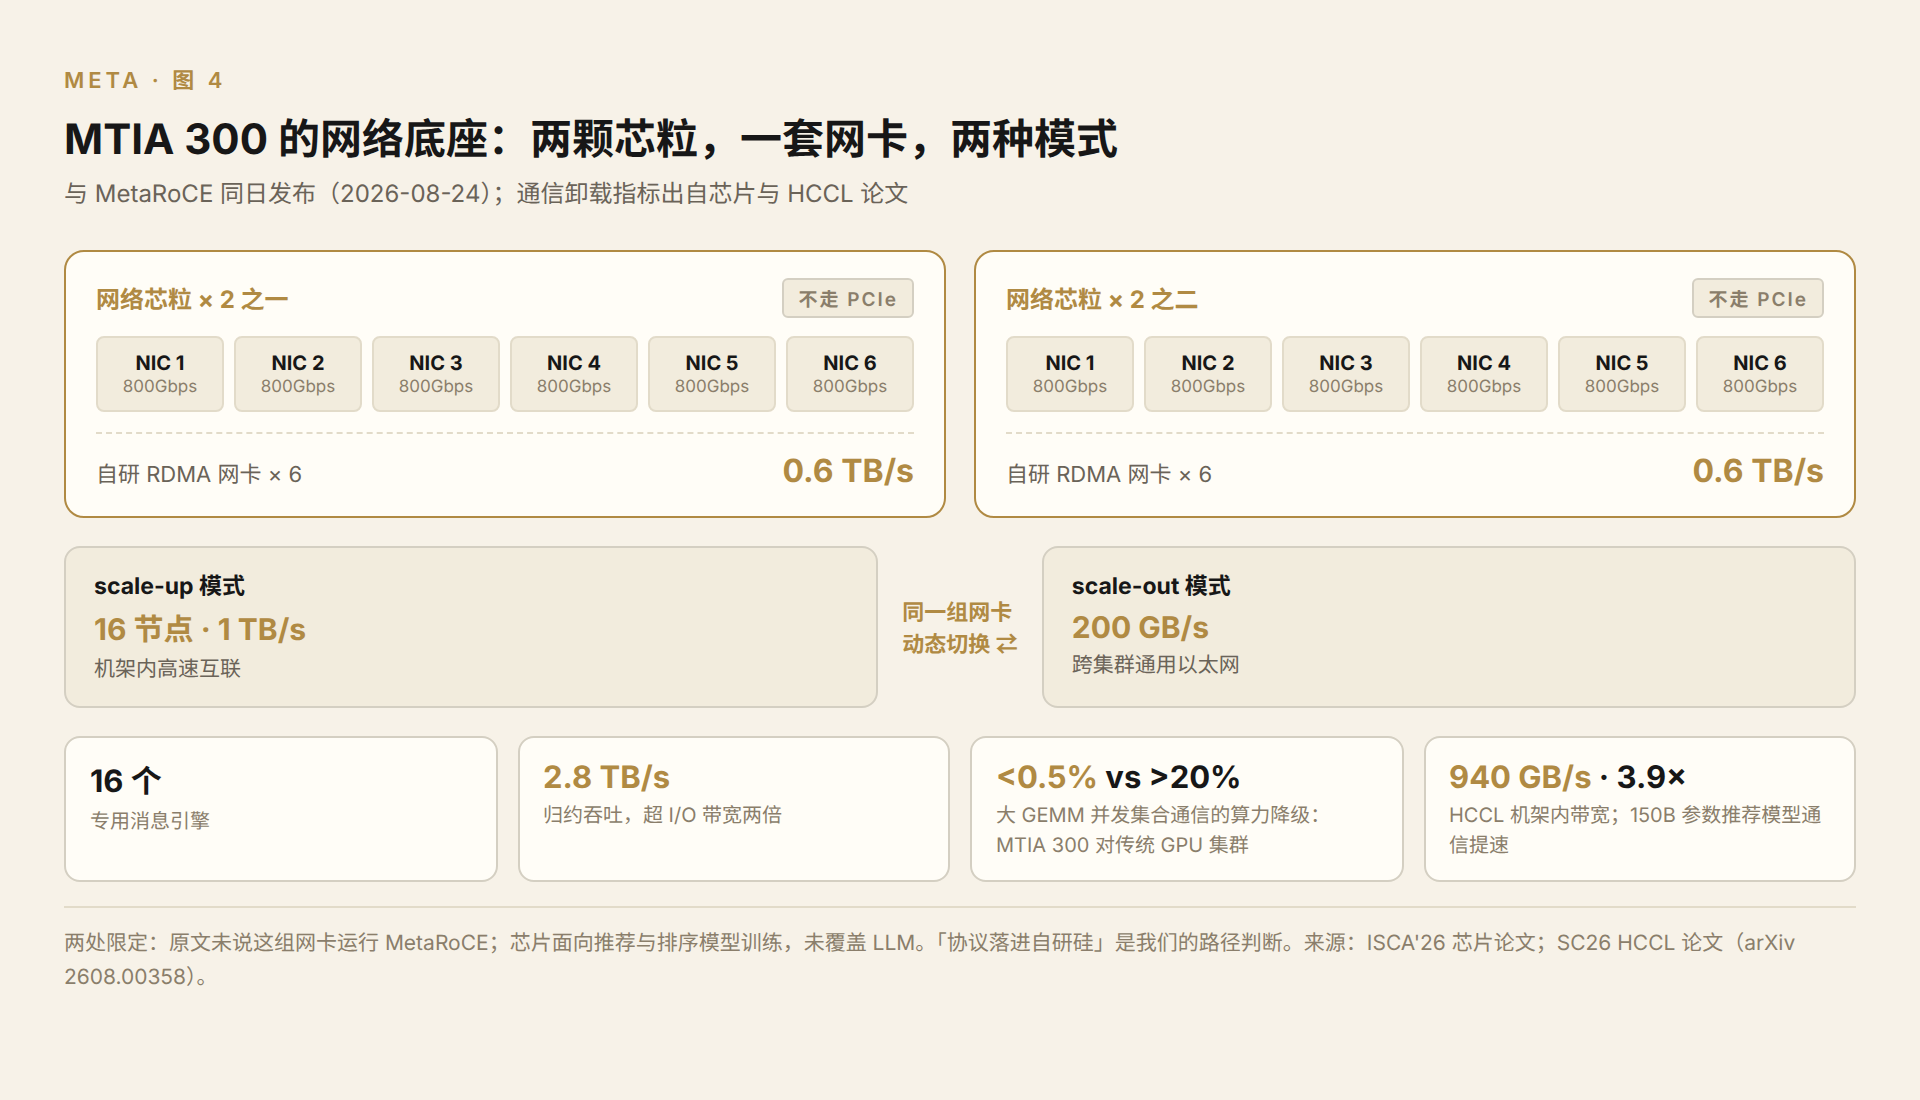
Task: Click NIC 1 tile in 网络芯粒 之二
Action: pyautogui.click(x=1070, y=374)
